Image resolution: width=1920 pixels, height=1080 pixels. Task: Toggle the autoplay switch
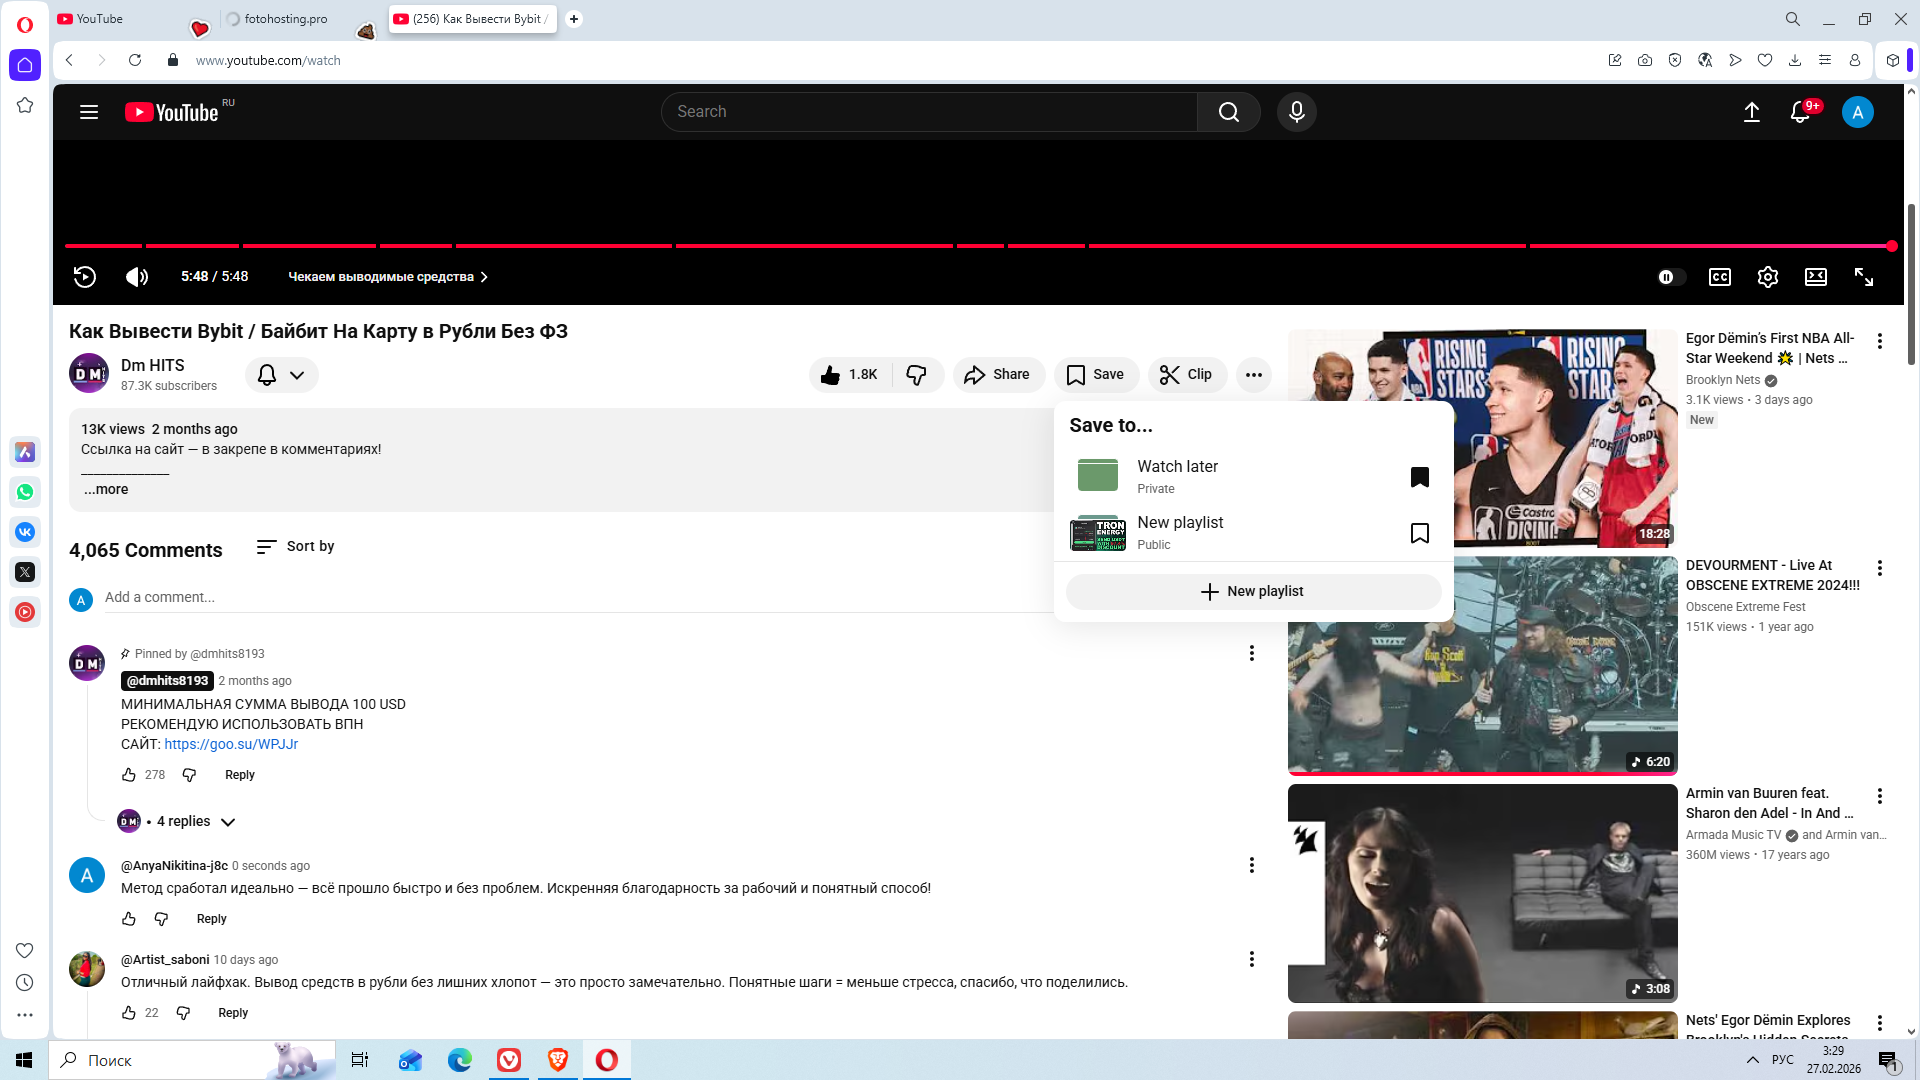point(1670,277)
